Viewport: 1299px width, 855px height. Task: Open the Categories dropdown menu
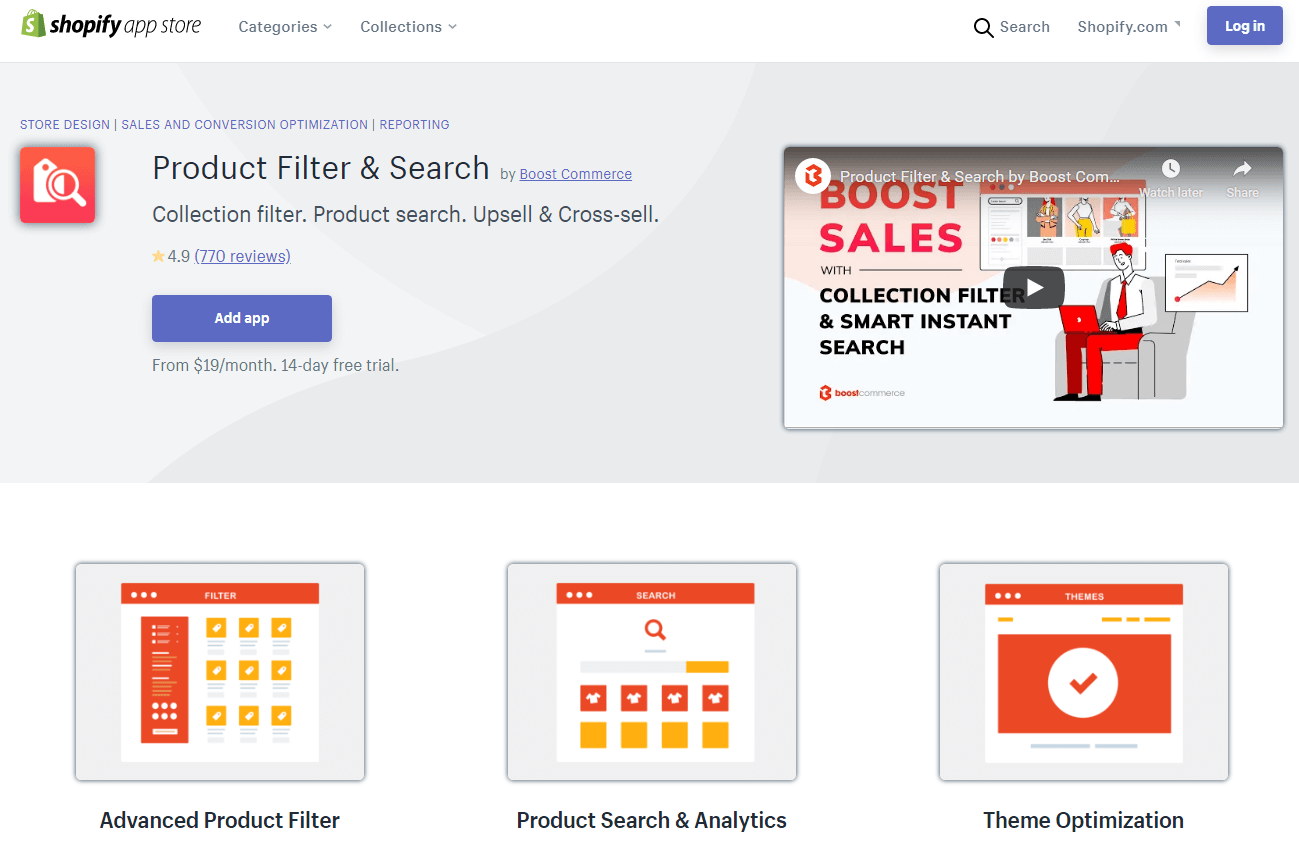click(285, 27)
